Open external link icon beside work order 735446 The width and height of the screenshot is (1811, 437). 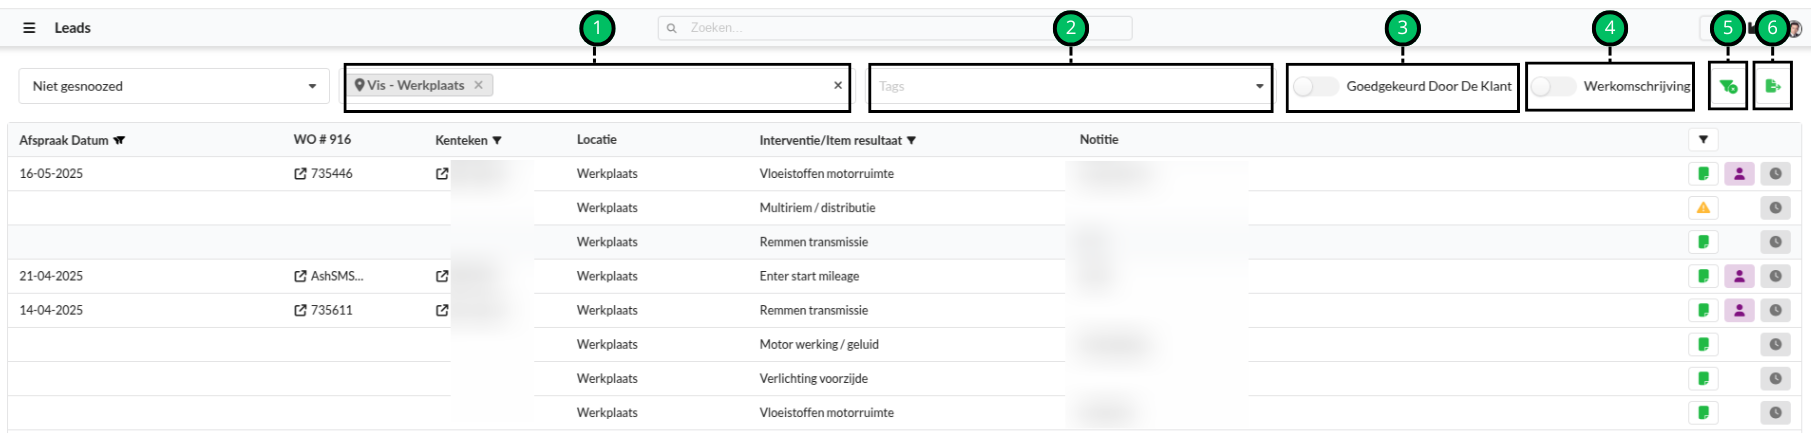(300, 174)
